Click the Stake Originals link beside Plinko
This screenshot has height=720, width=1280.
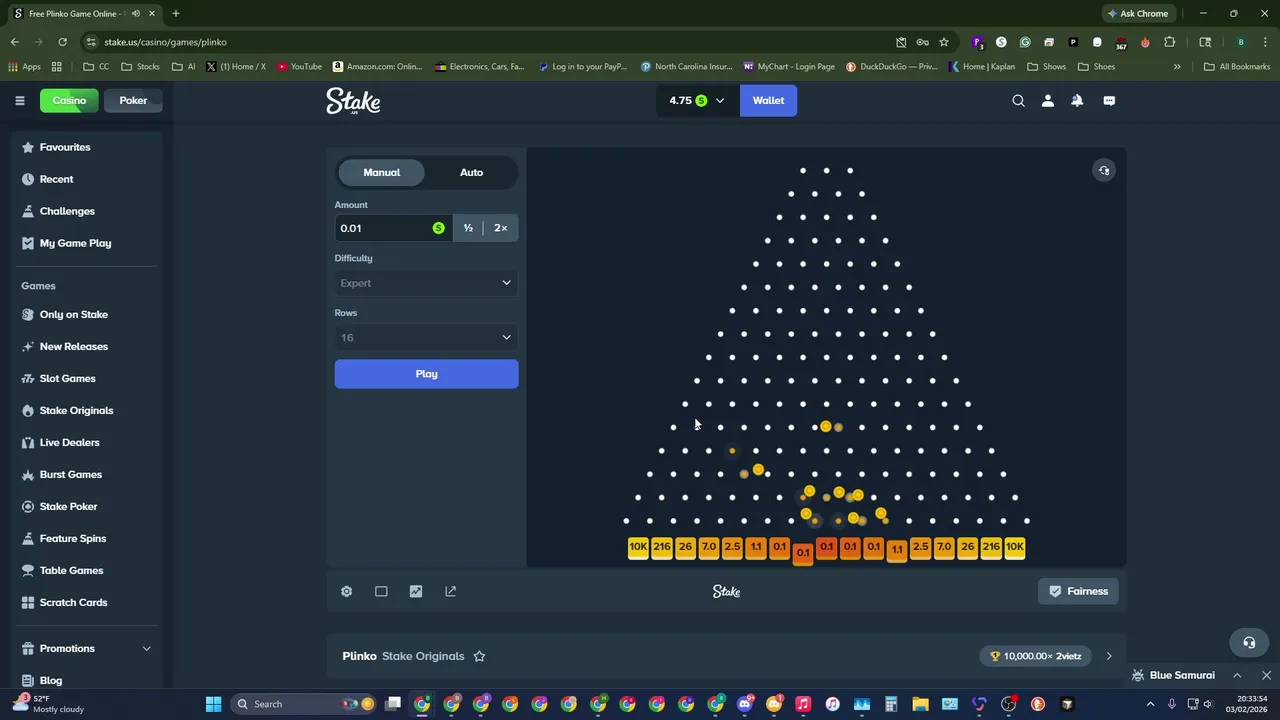point(423,656)
